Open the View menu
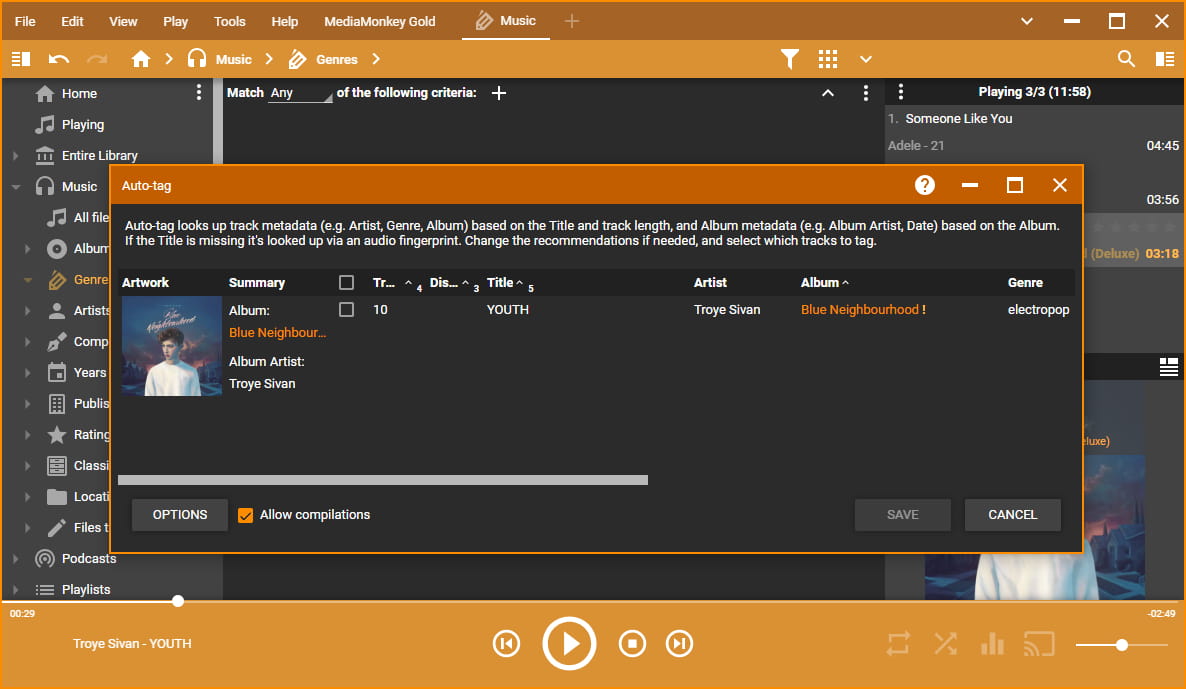This screenshot has width=1186, height=689. (123, 21)
